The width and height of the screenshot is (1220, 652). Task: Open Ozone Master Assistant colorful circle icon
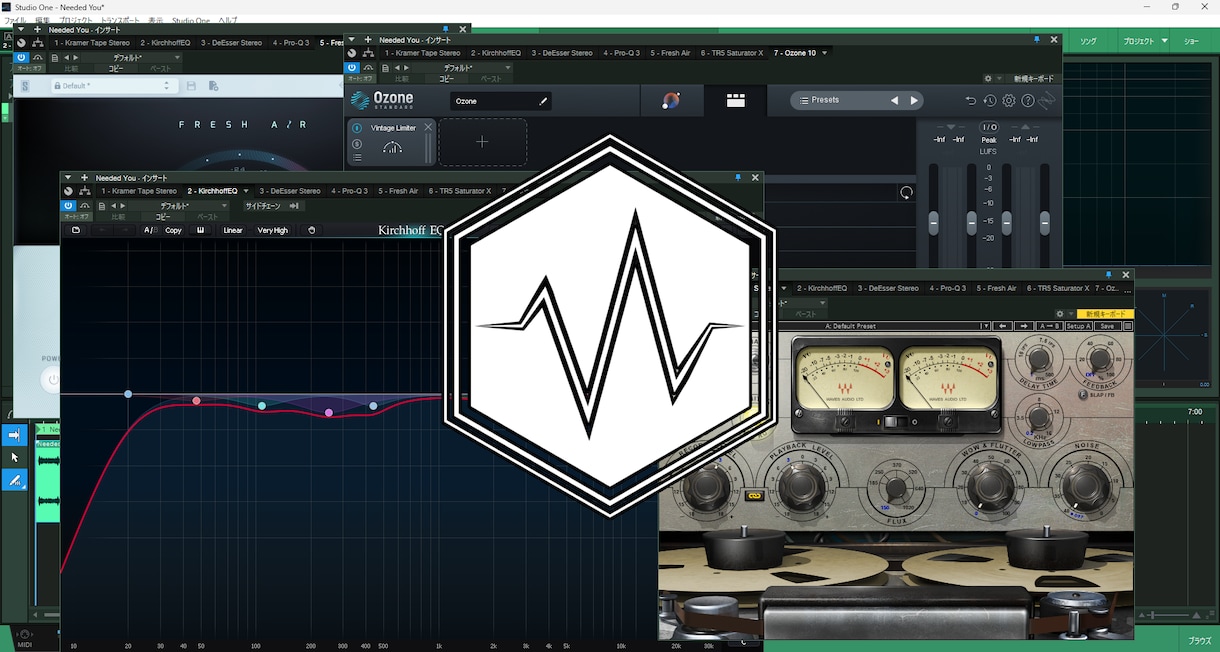pos(672,100)
